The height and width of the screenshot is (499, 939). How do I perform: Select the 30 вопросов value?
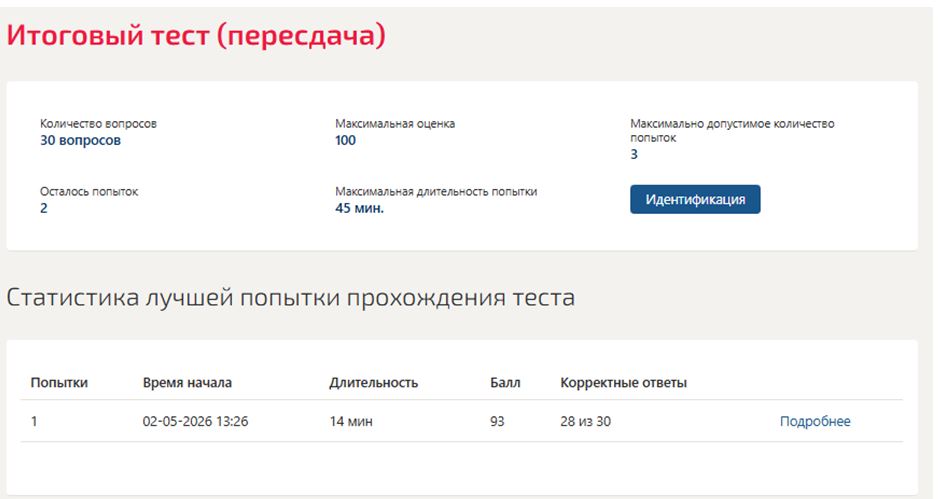click(80, 140)
